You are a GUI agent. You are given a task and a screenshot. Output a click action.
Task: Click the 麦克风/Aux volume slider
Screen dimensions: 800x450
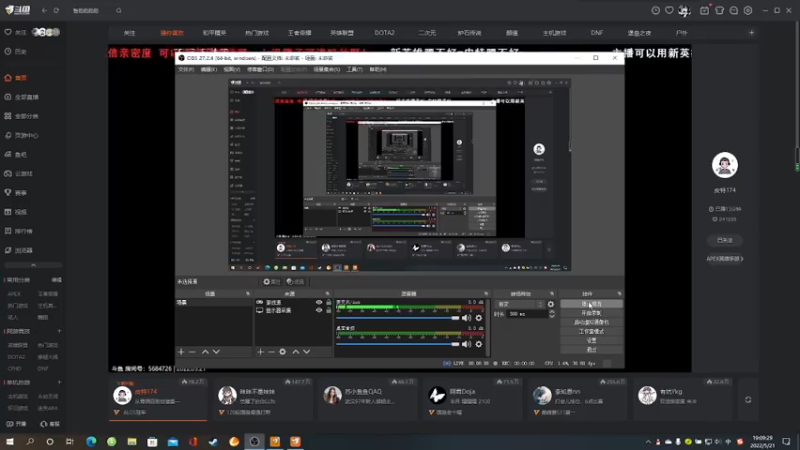(397, 318)
